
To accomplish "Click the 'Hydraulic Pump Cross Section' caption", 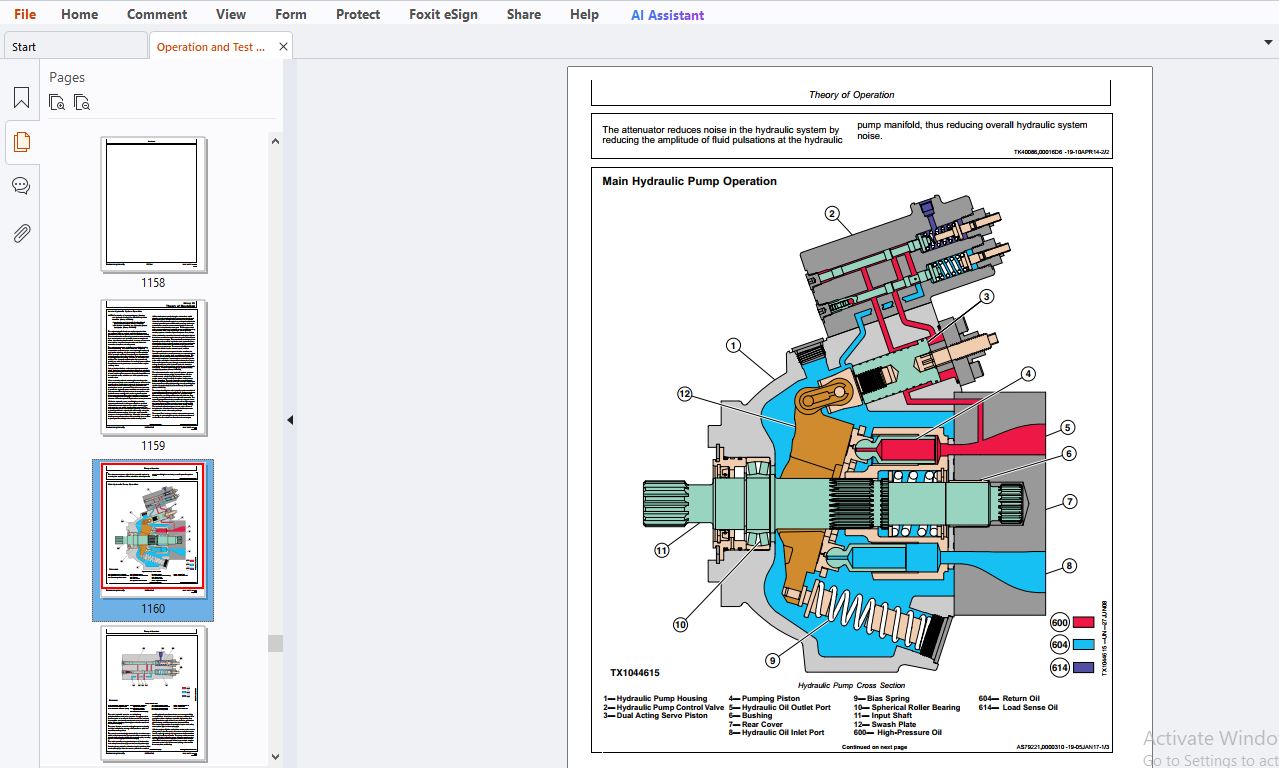I will click(851, 685).
